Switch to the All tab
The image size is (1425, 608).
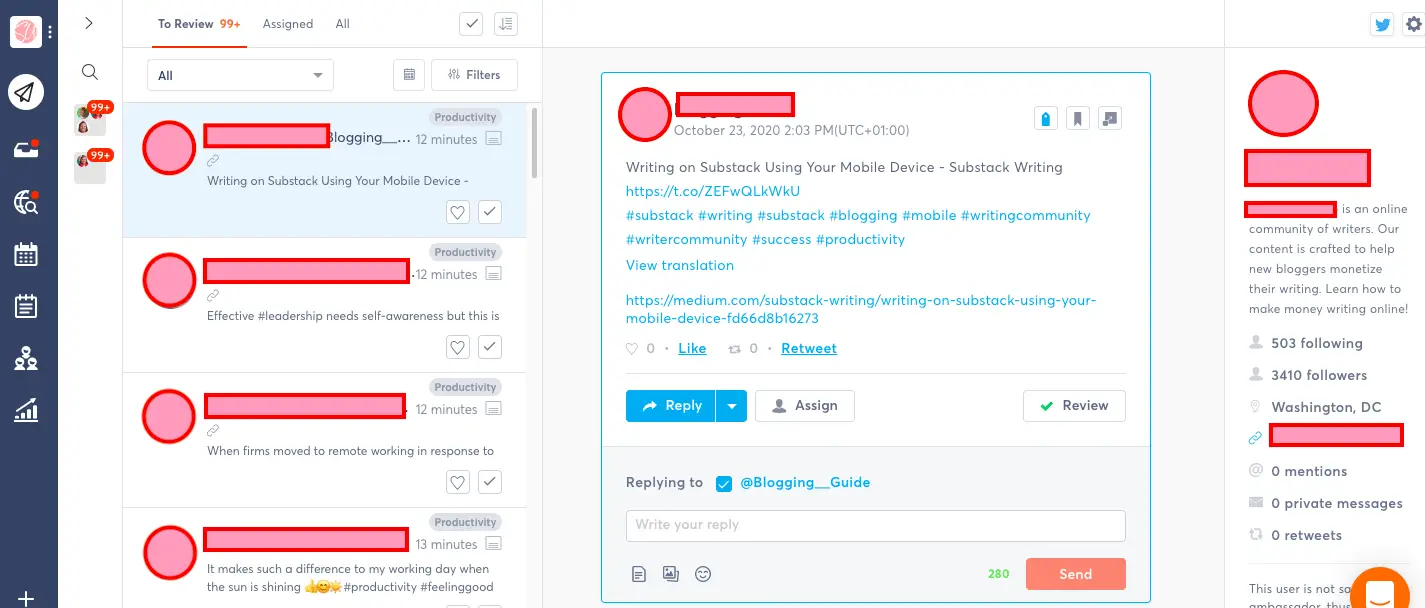tap(343, 24)
